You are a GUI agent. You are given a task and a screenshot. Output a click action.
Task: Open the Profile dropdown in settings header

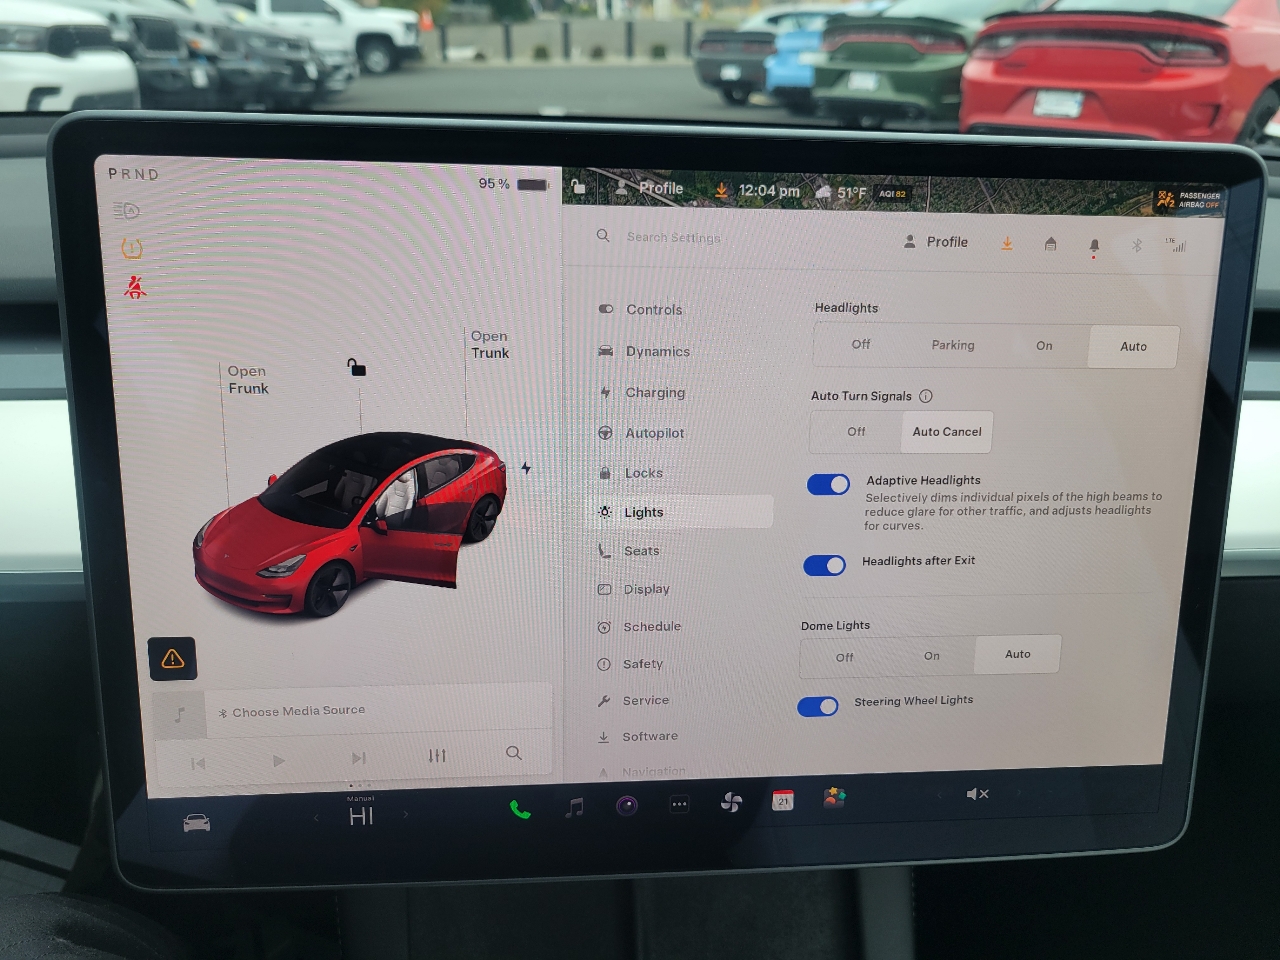pos(936,242)
